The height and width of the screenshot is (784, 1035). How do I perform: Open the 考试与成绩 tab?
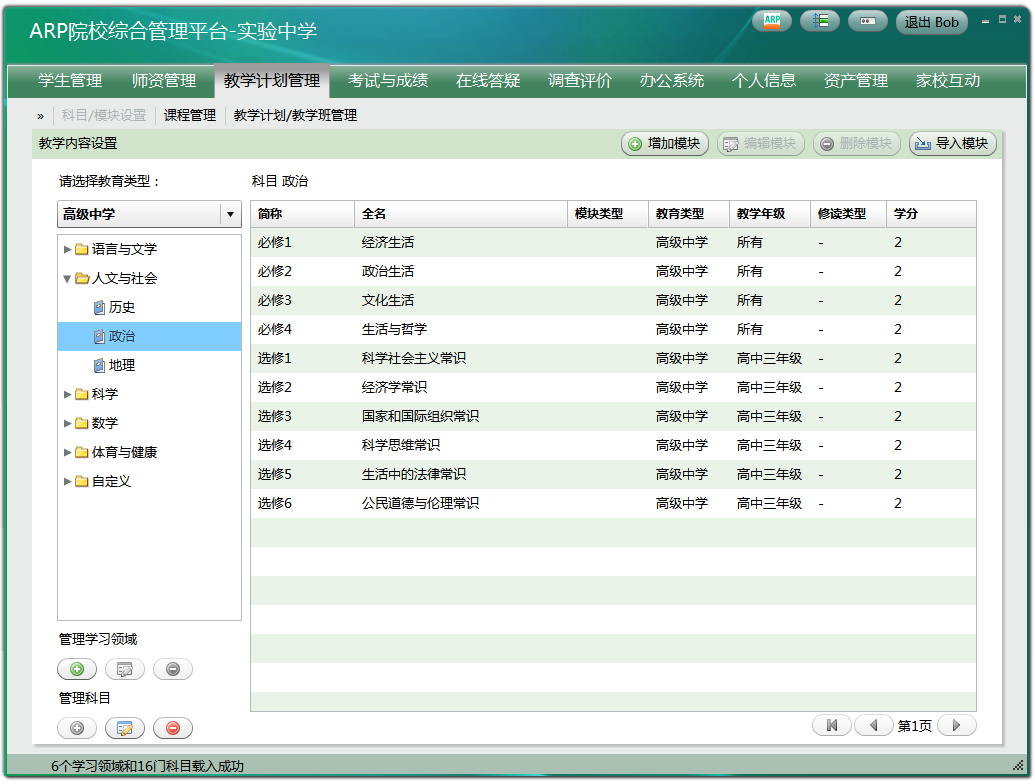[388, 81]
